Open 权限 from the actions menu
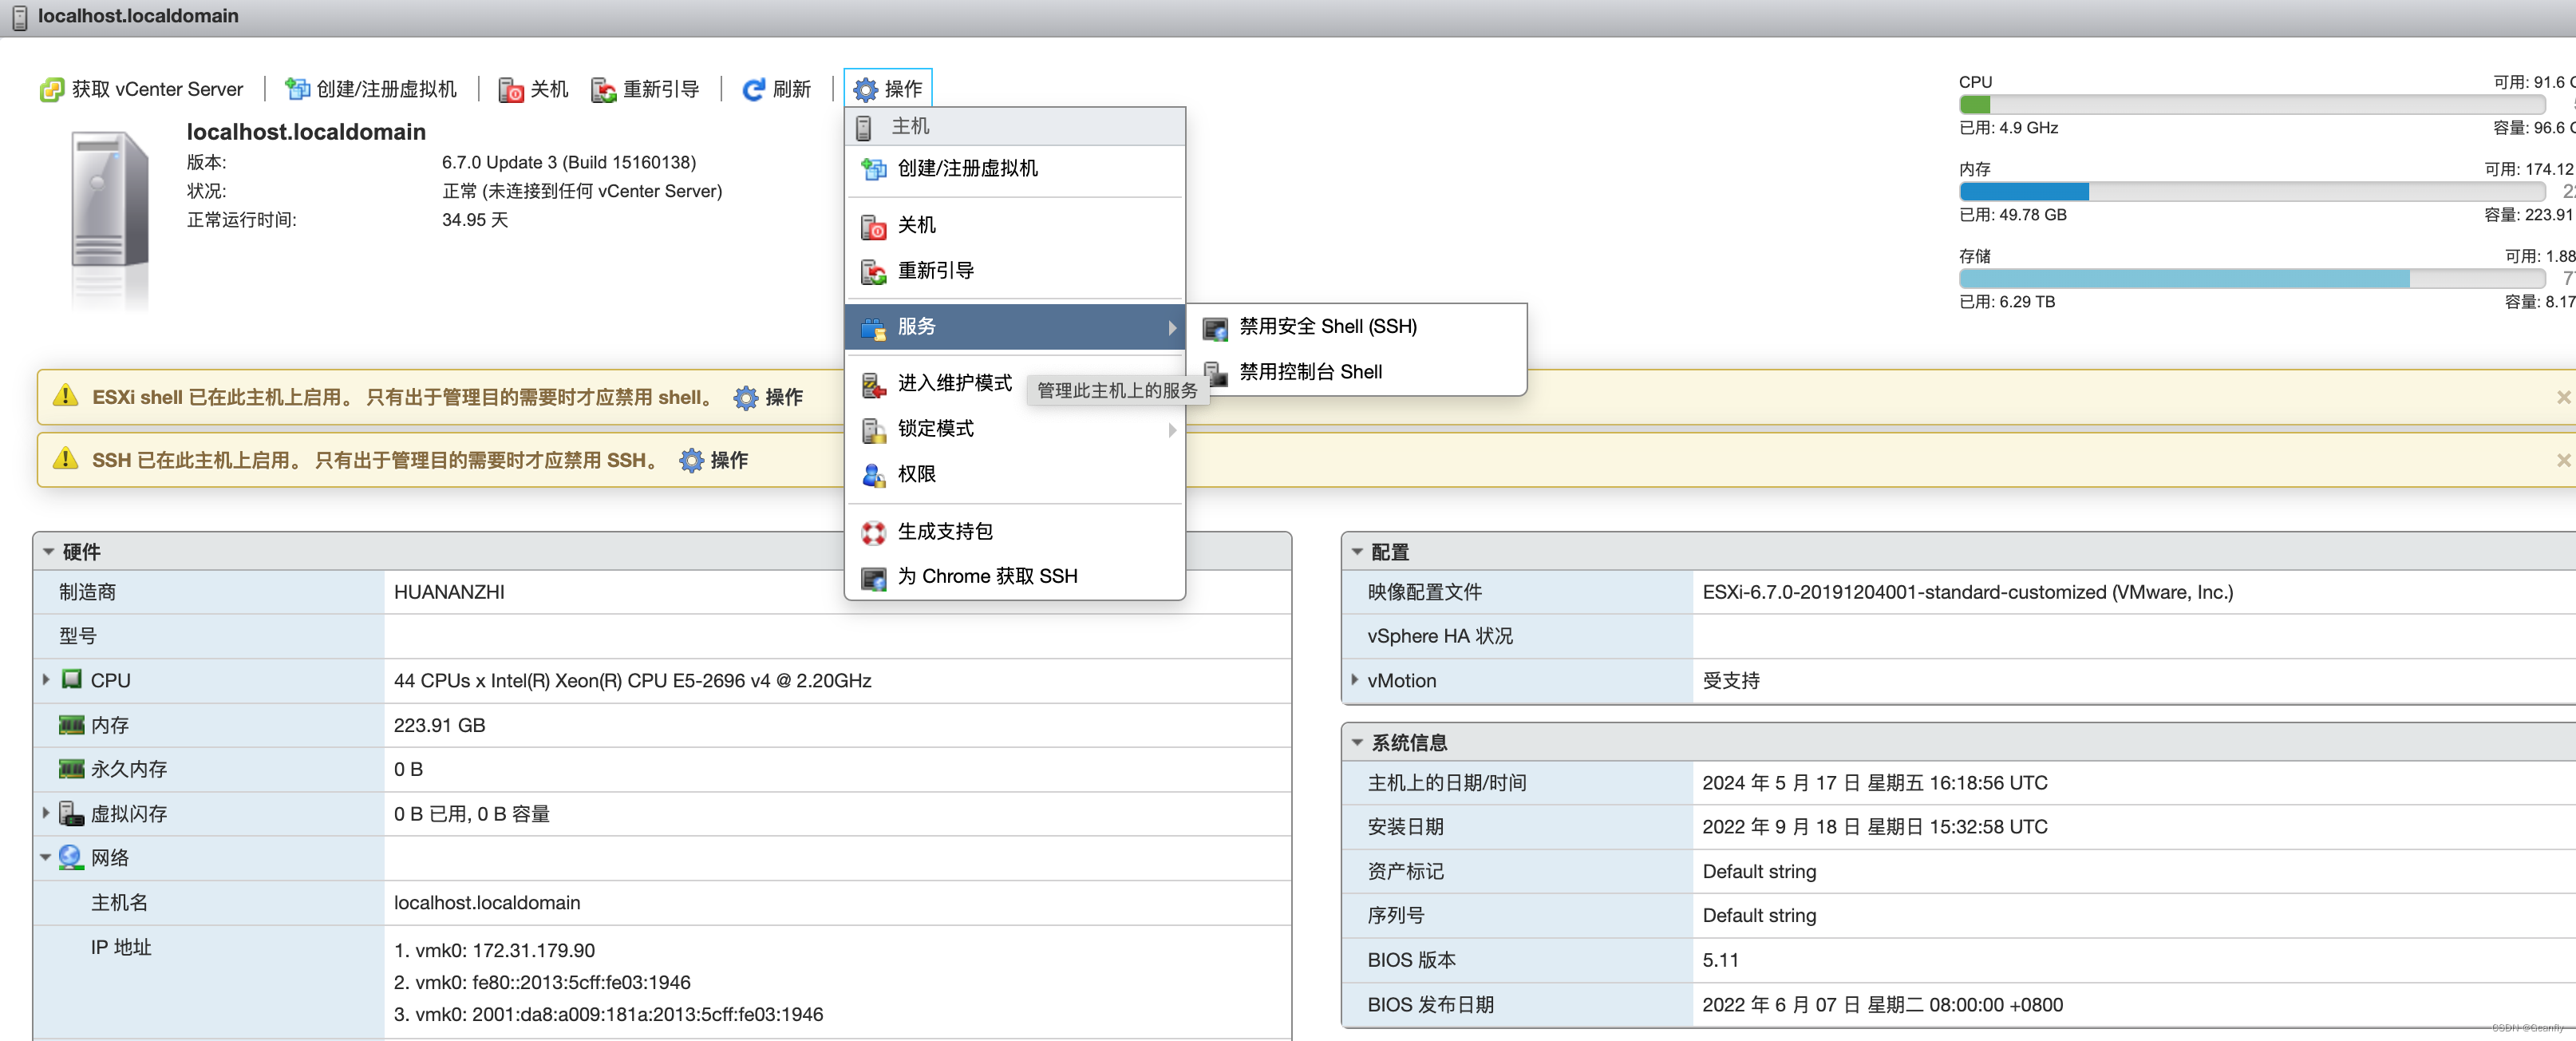Screen dimensions: 2576x1041 point(916,474)
